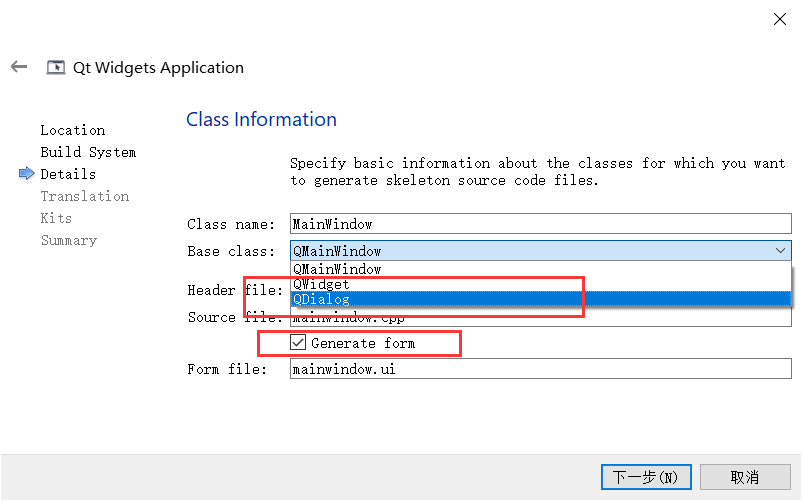Click the Base class label
The image size is (802, 501).
tap(231, 252)
